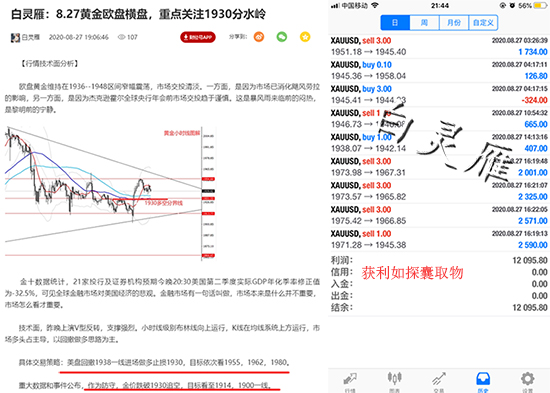550x393 pixels.
Task: Open the candlestick chart icon in bottom bar
Action: point(395,381)
